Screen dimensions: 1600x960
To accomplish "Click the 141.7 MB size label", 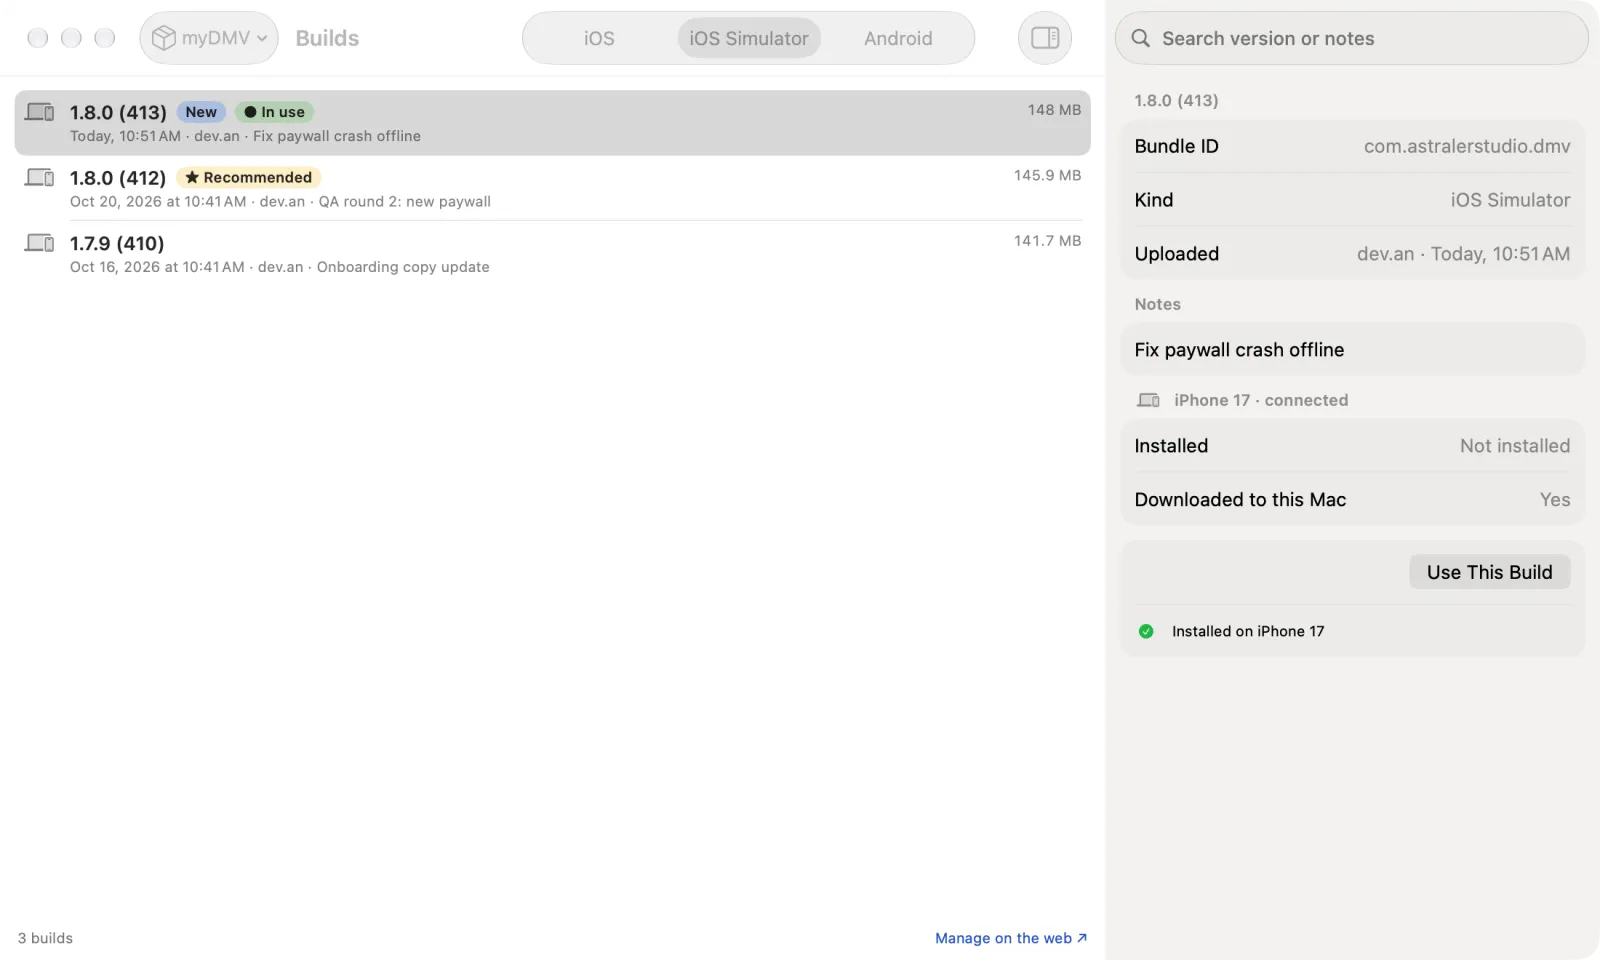I will click(1047, 241).
